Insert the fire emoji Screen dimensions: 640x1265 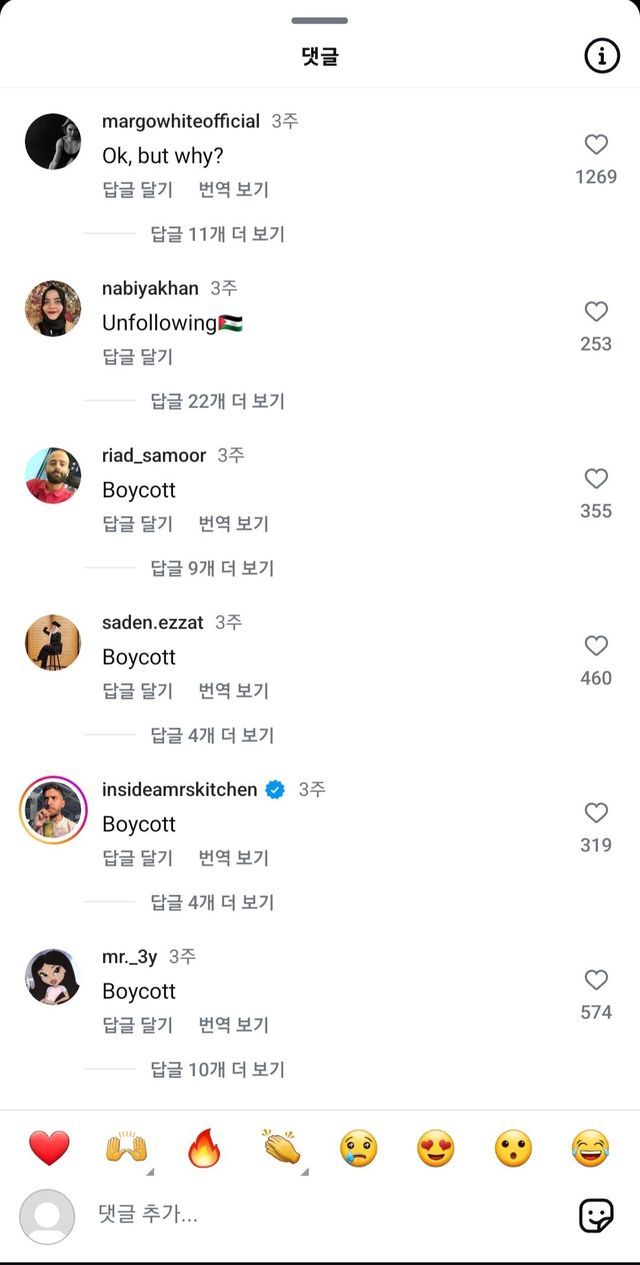204,1148
